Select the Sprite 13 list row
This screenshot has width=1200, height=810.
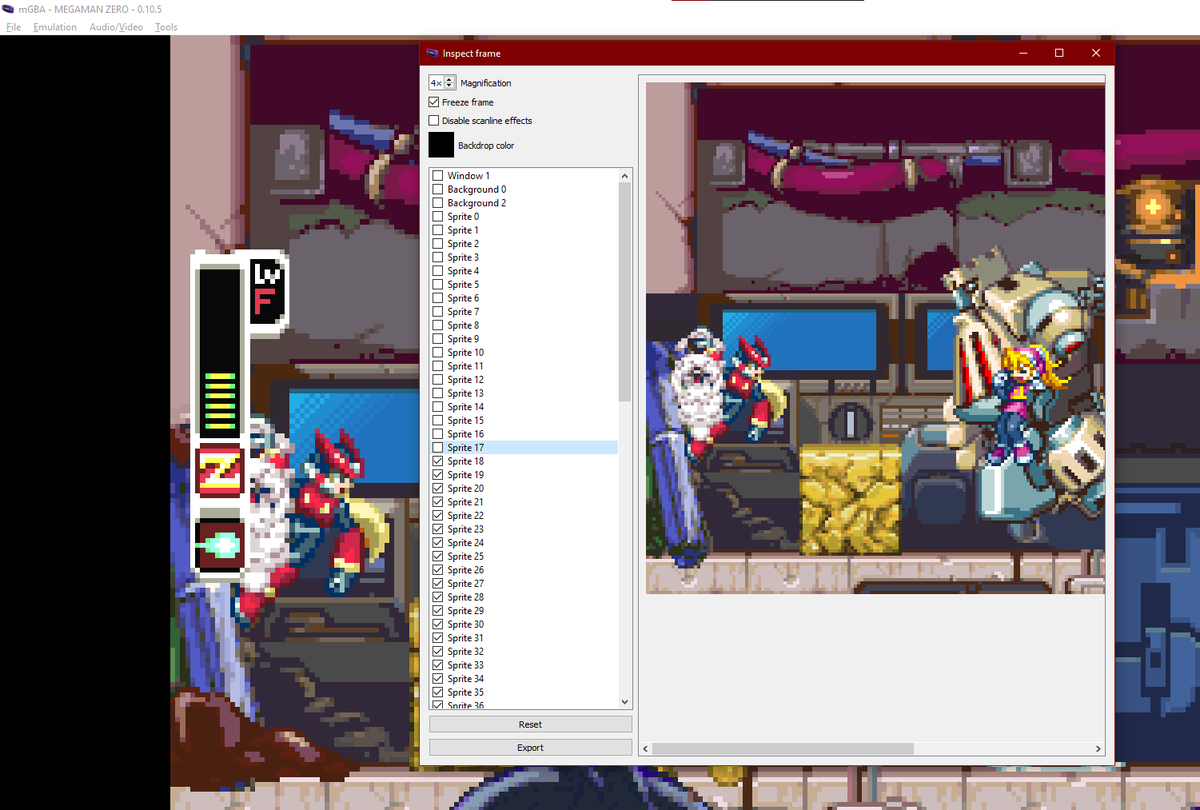coord(524,393)
